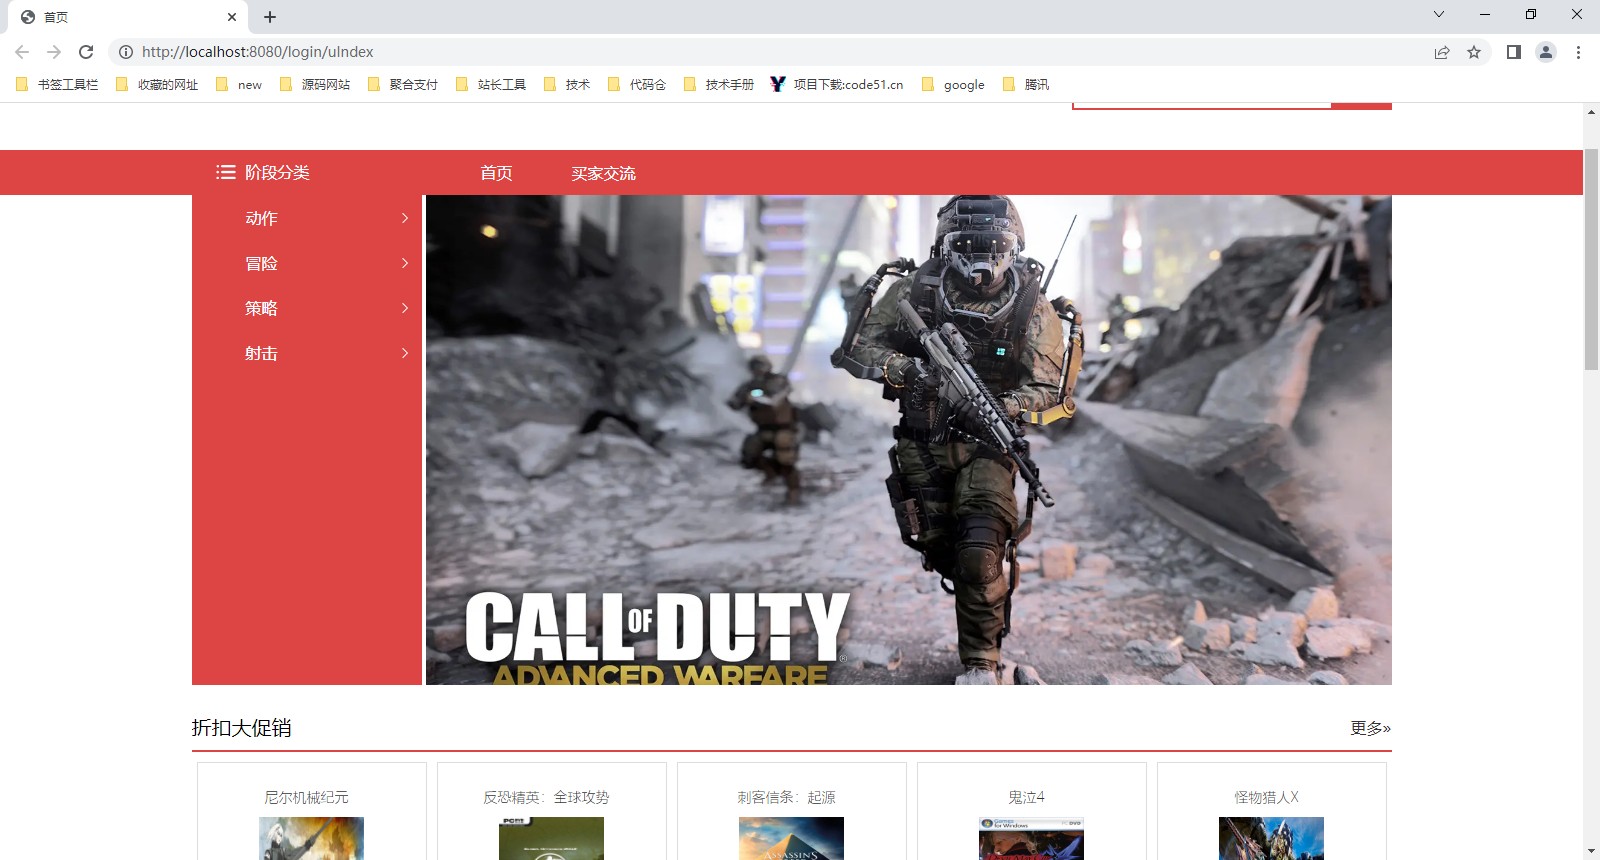
Task: Bookmark this page with the star icon
Action: (1474, 52)
